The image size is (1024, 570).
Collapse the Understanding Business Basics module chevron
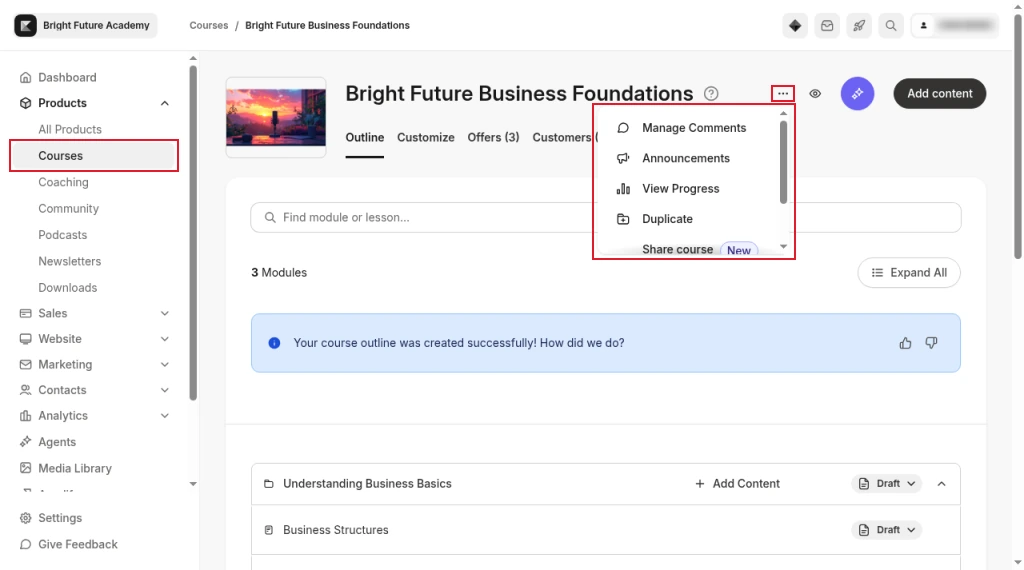[x=941, y=484]
